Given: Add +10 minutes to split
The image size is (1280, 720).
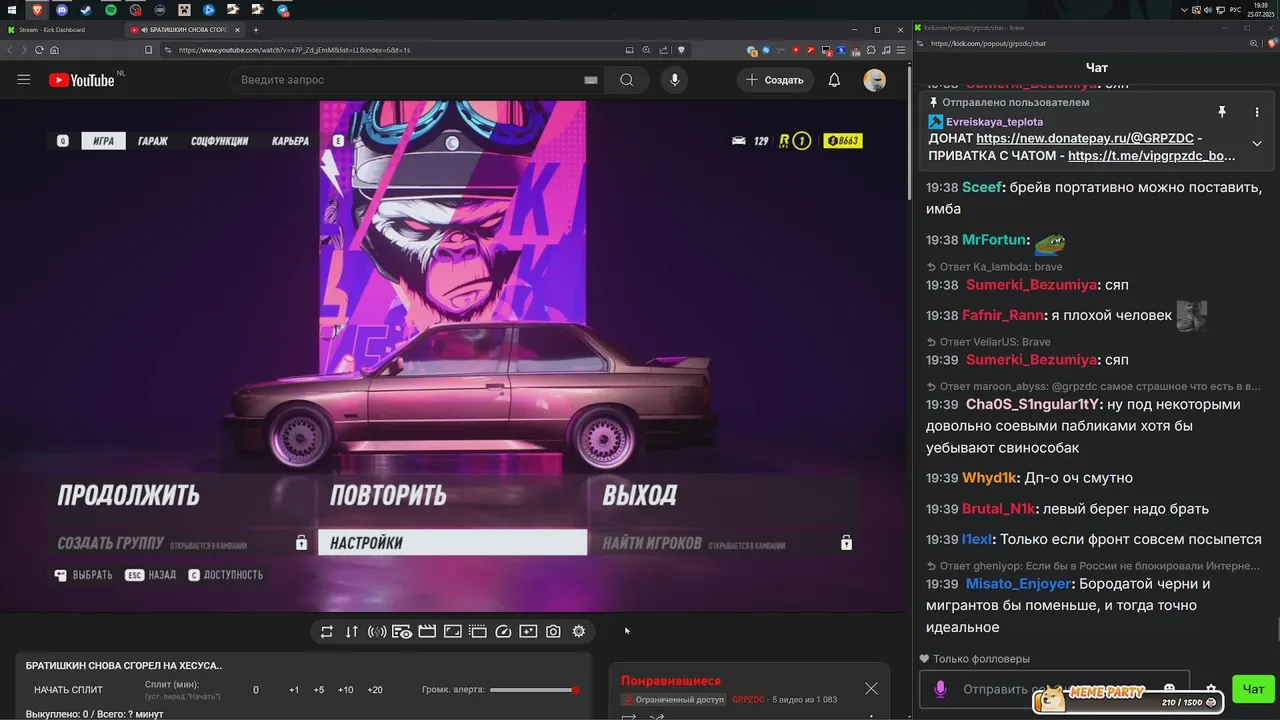Looking at the screenshot, I should point(345,690).
